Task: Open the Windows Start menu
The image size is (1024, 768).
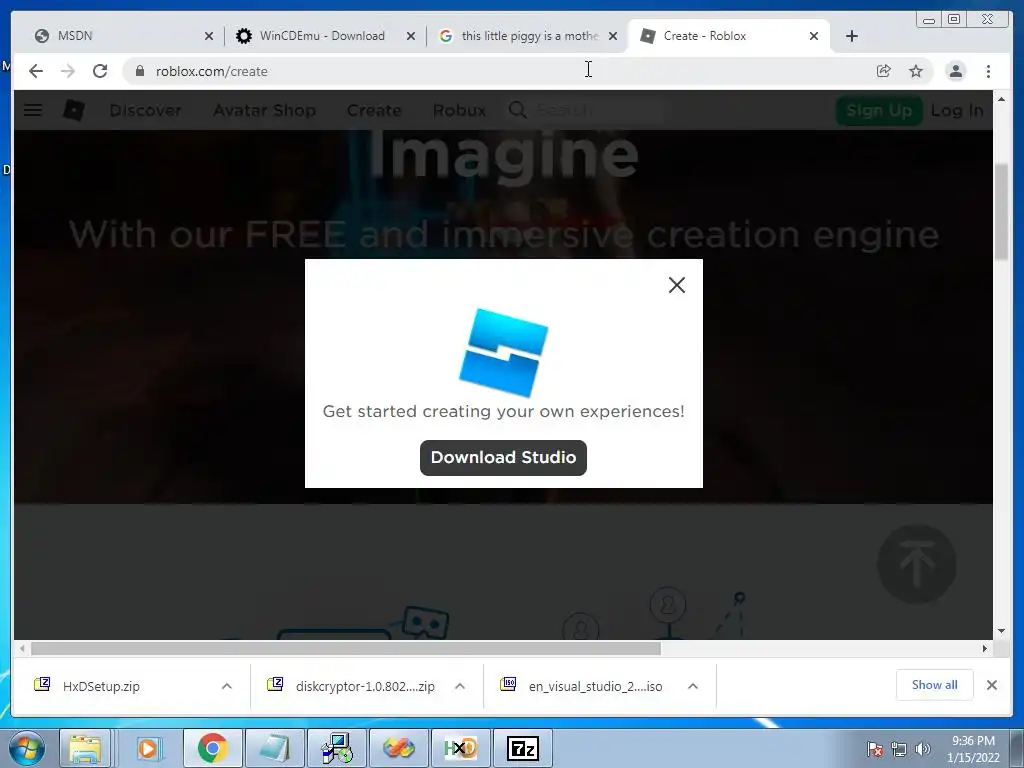Action: pos(27,748)
